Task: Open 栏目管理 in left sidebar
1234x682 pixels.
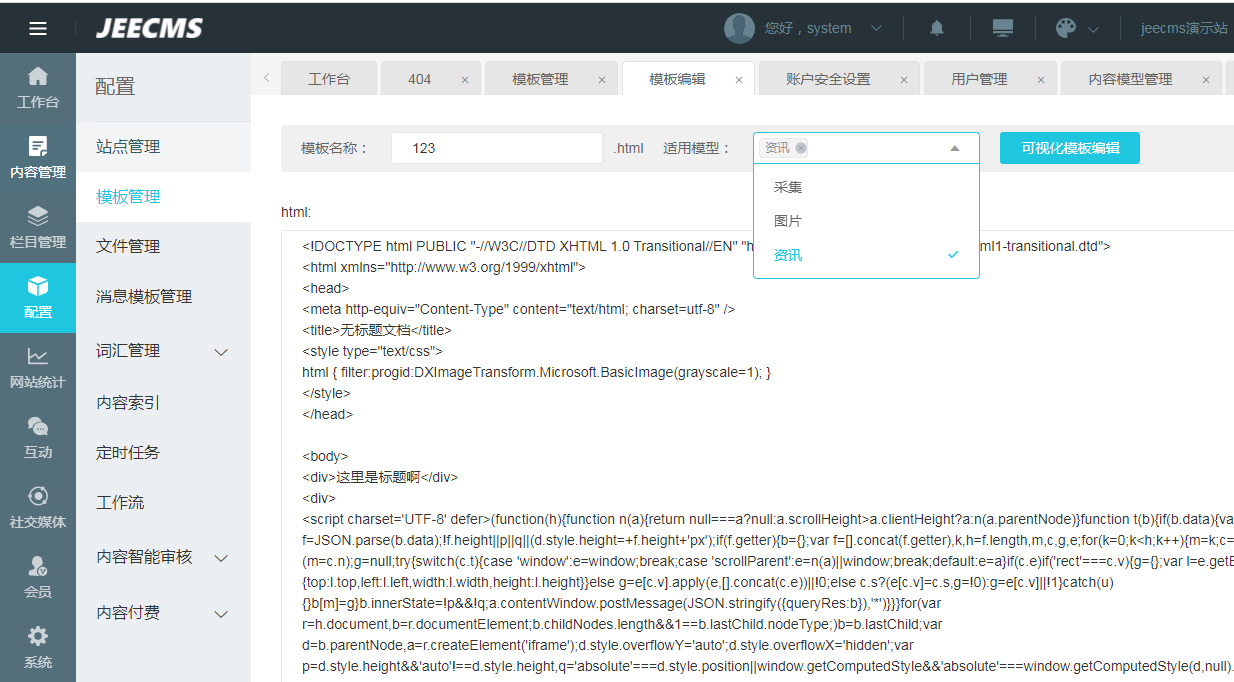Action: pyautogui.click(x=38, y=228)
